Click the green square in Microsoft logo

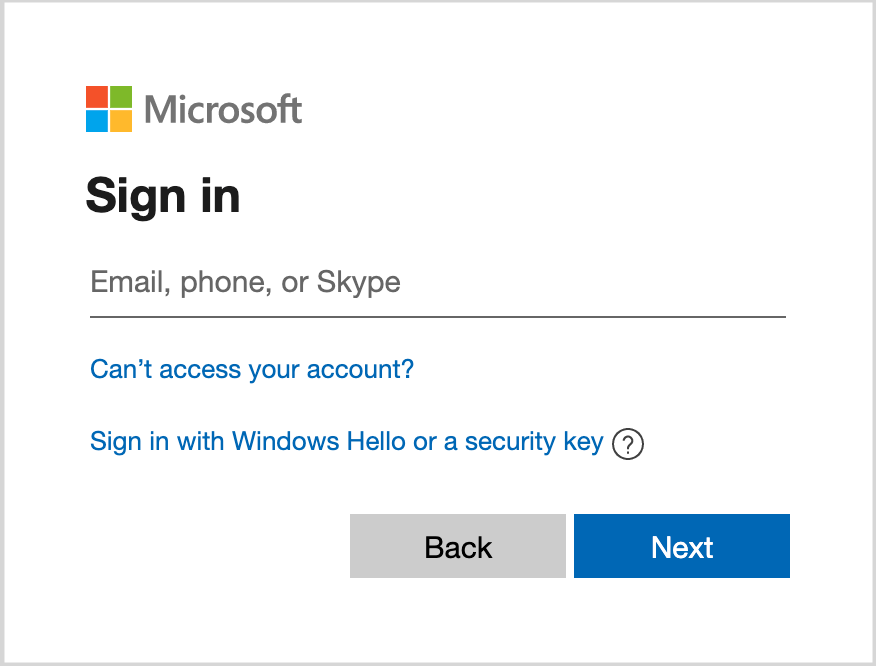tap(121, 97)
